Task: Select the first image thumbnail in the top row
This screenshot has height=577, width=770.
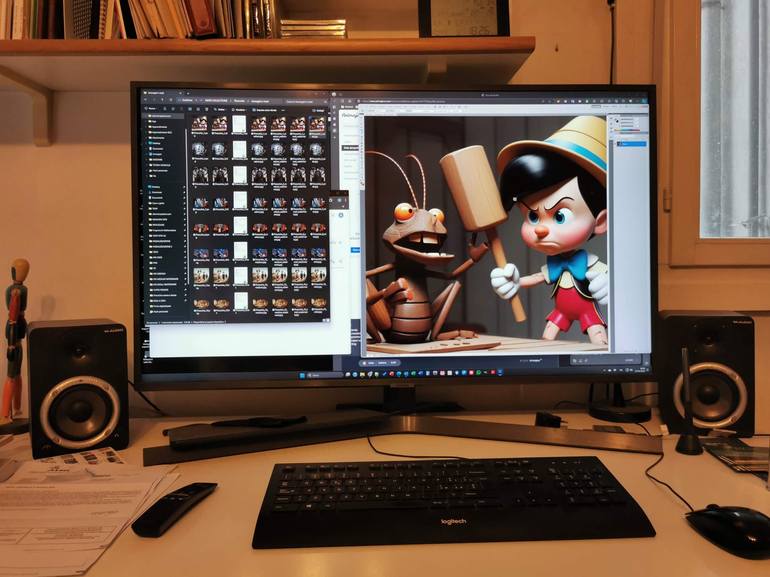Action: pos(199,124)
